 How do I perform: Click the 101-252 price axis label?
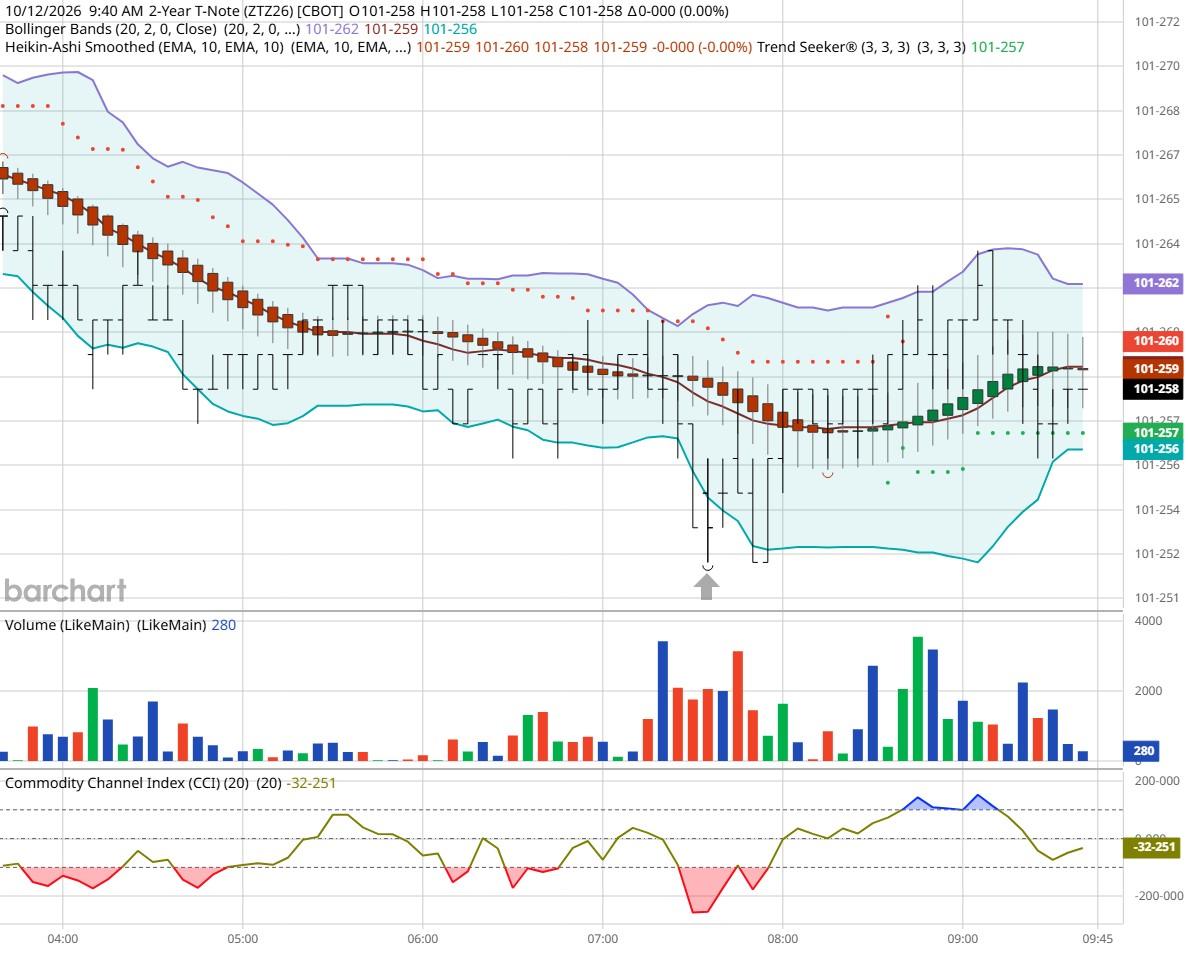point(1157,554)
